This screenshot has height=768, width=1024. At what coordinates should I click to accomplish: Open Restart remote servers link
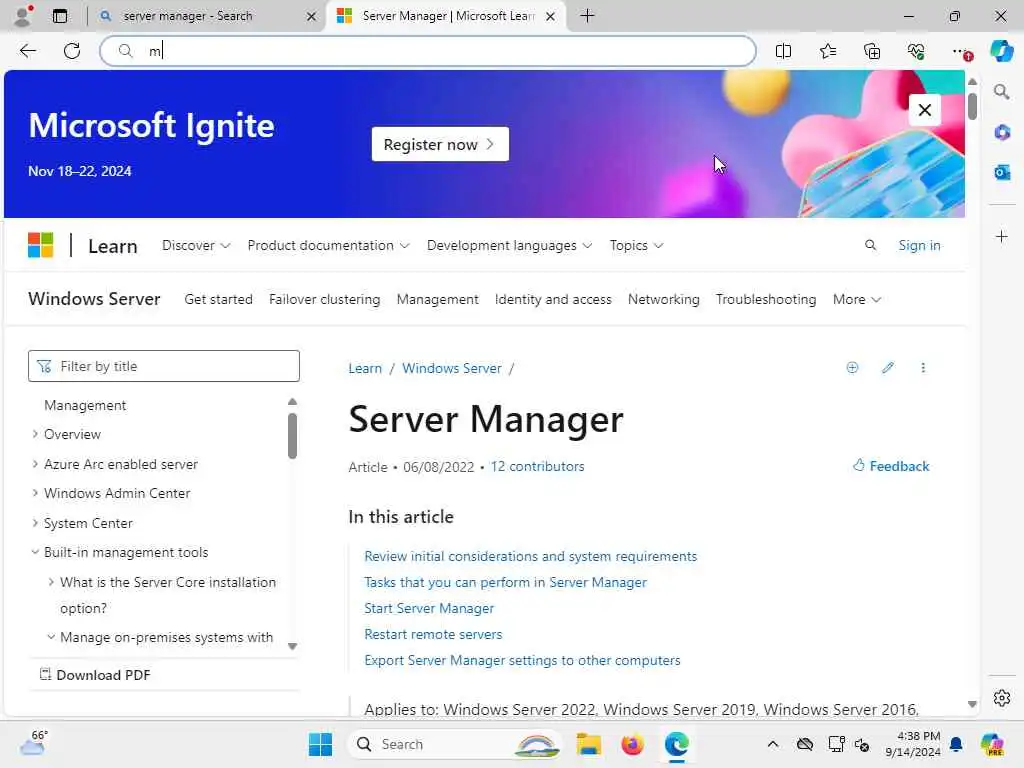[433, 634]
